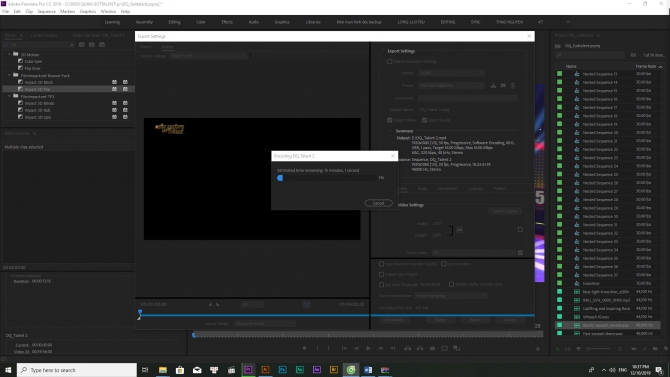670x377 pixels.
Task: Collapse the 3D Motion effects folder
Action: click(9, 54)
